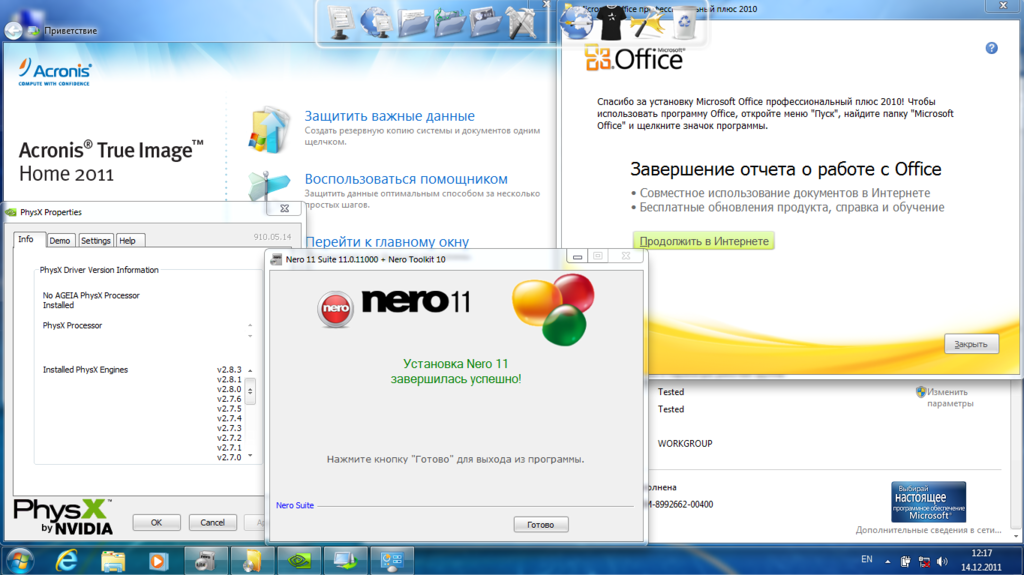Select engine version v2.7.6
Screen dimensions: 1024x575
(229, 399)
